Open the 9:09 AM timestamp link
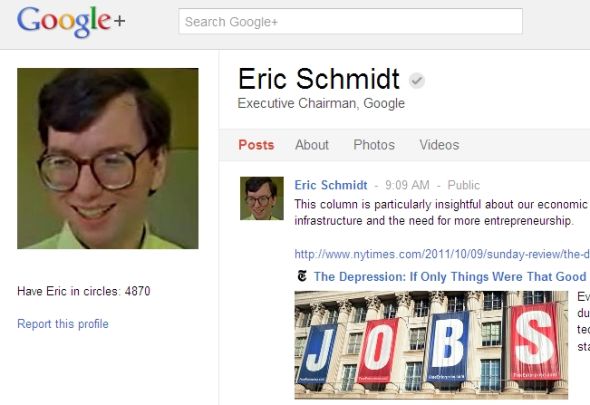Viewport: 590px width, 405px height. click(x=407, y=185)
